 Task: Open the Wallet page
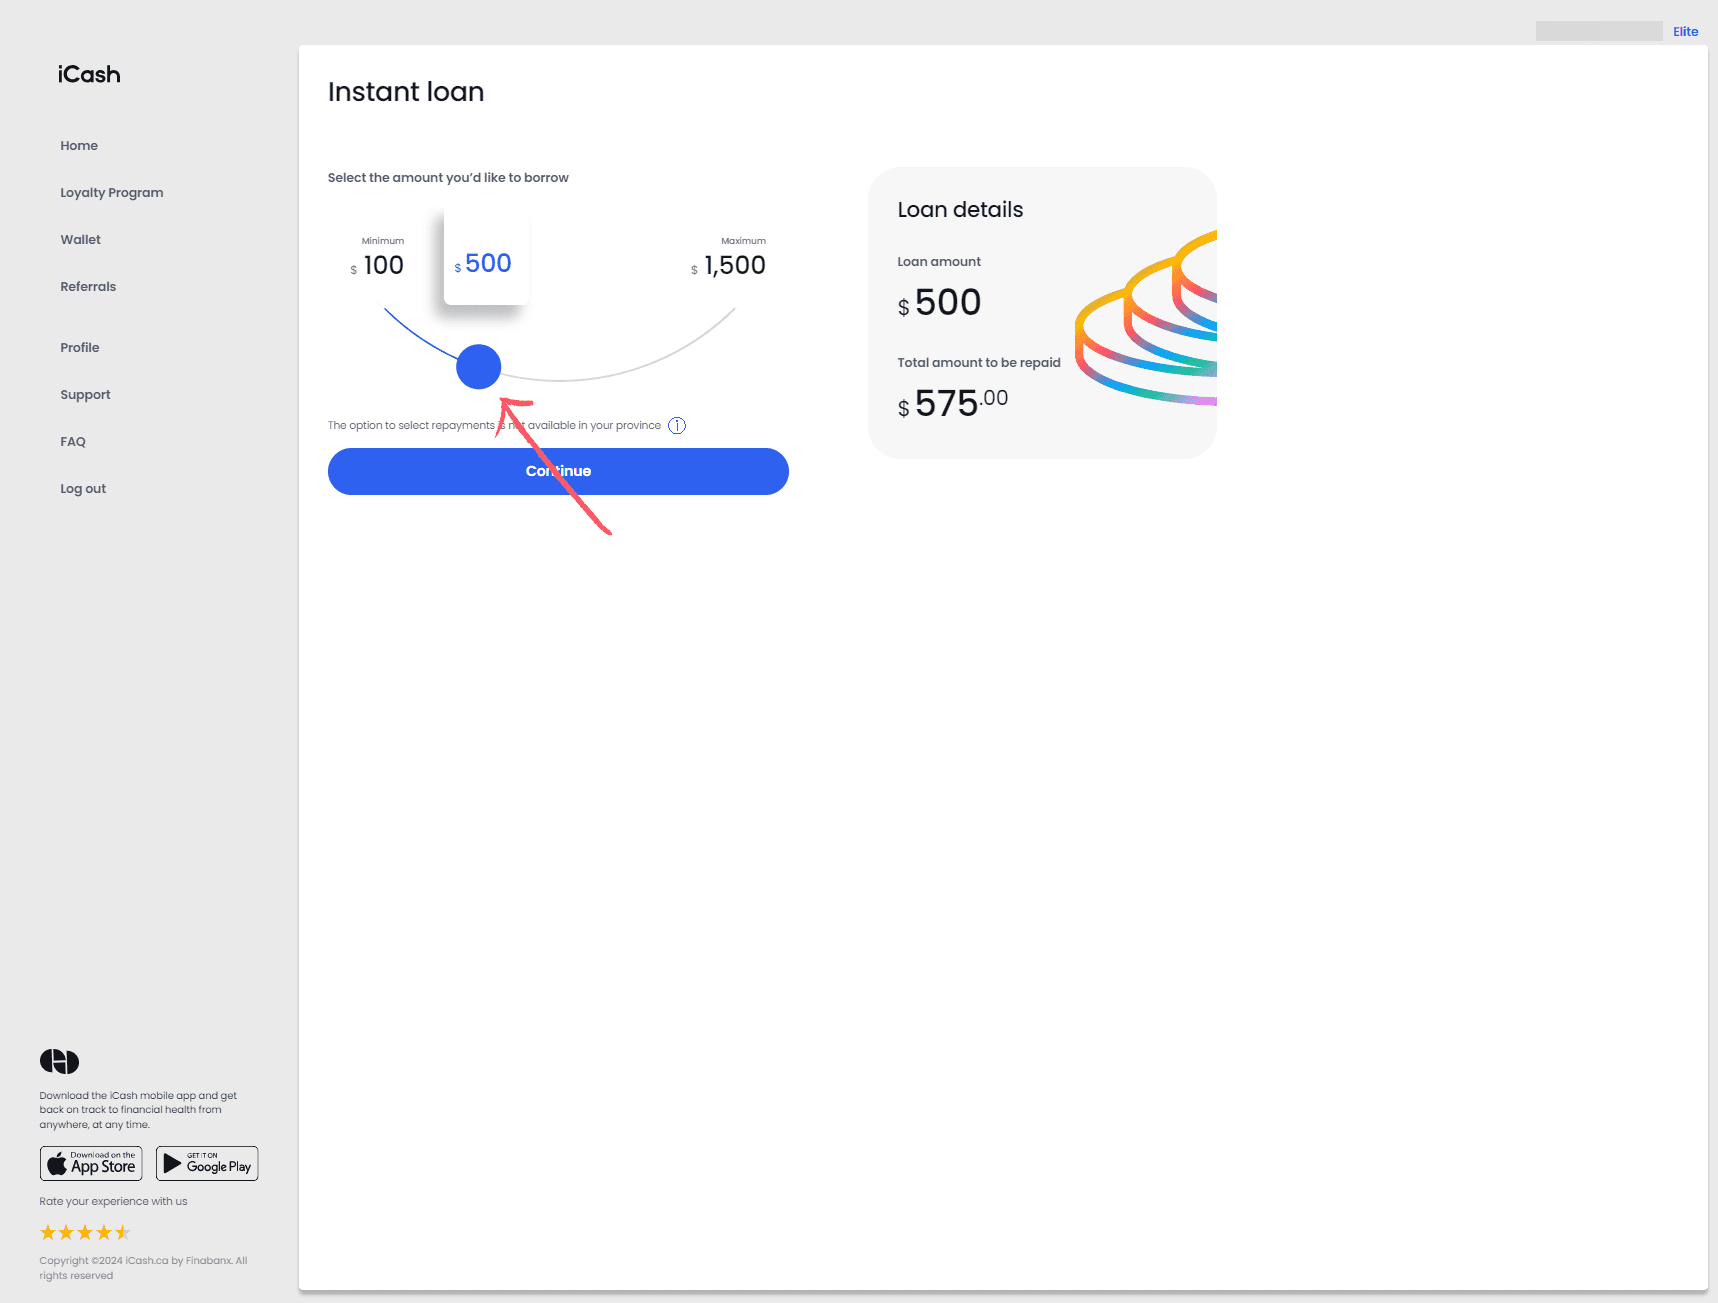click(x=80, y=240)
